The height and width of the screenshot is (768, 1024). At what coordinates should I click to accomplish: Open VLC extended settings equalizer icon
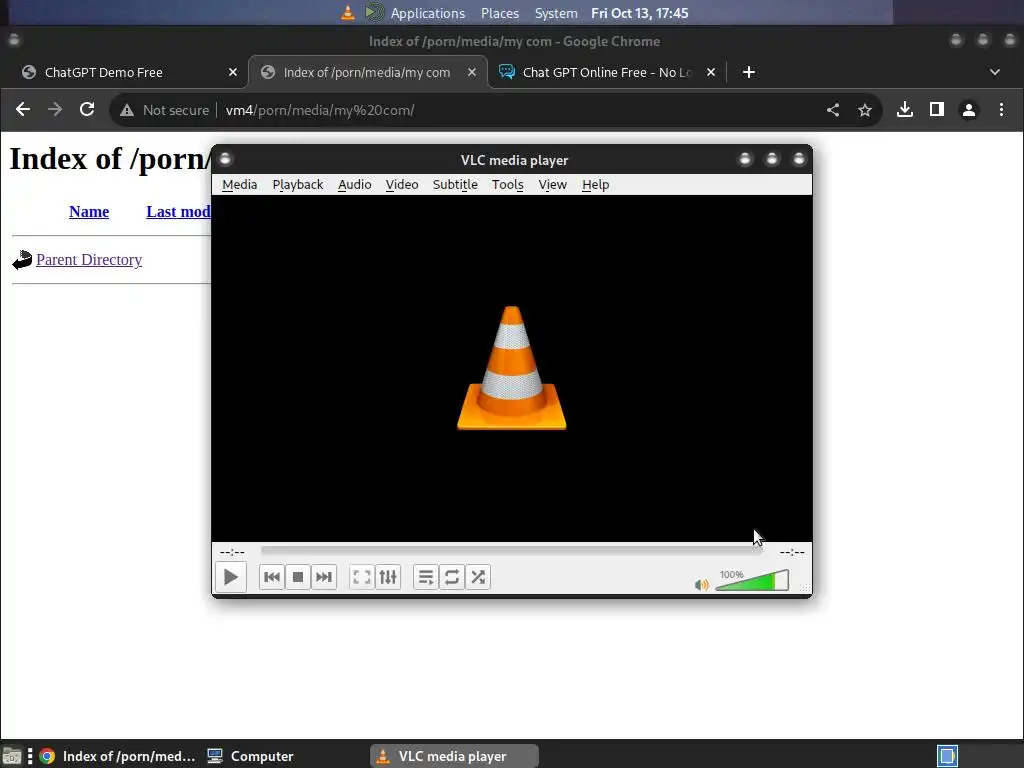pyautogui.click(x=388, y=577)
